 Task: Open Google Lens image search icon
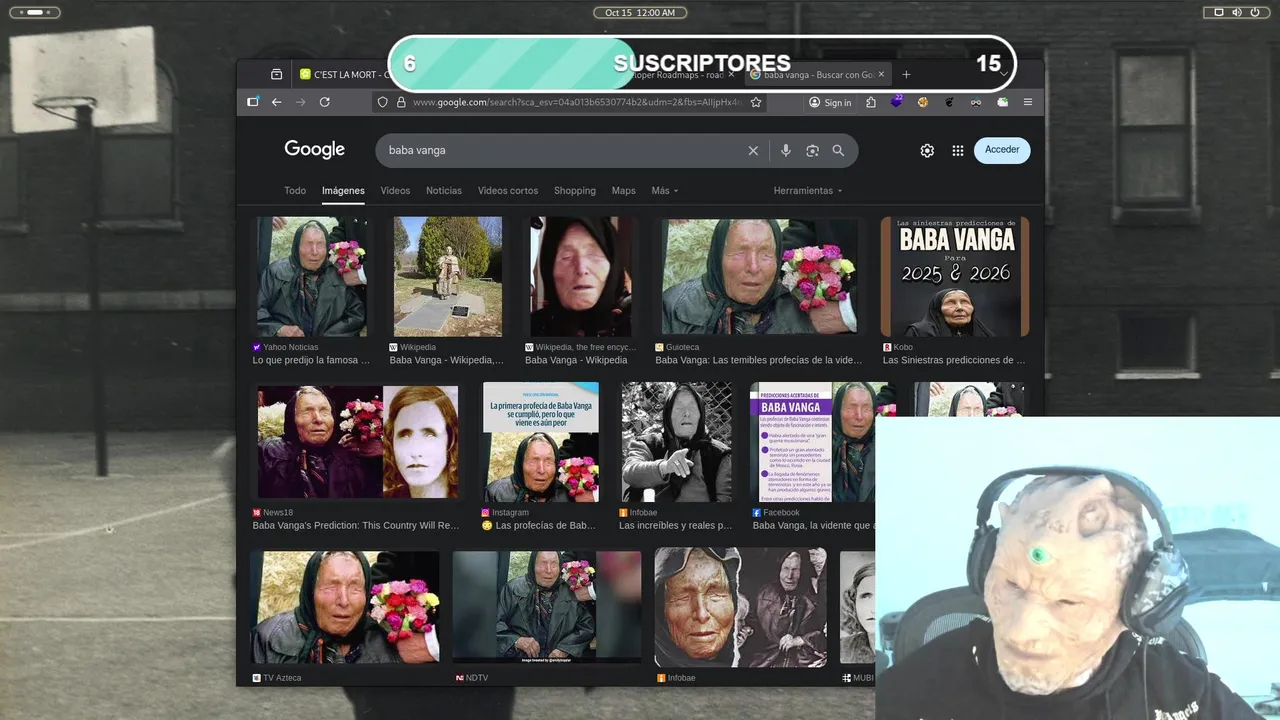(x=812, y=150)
